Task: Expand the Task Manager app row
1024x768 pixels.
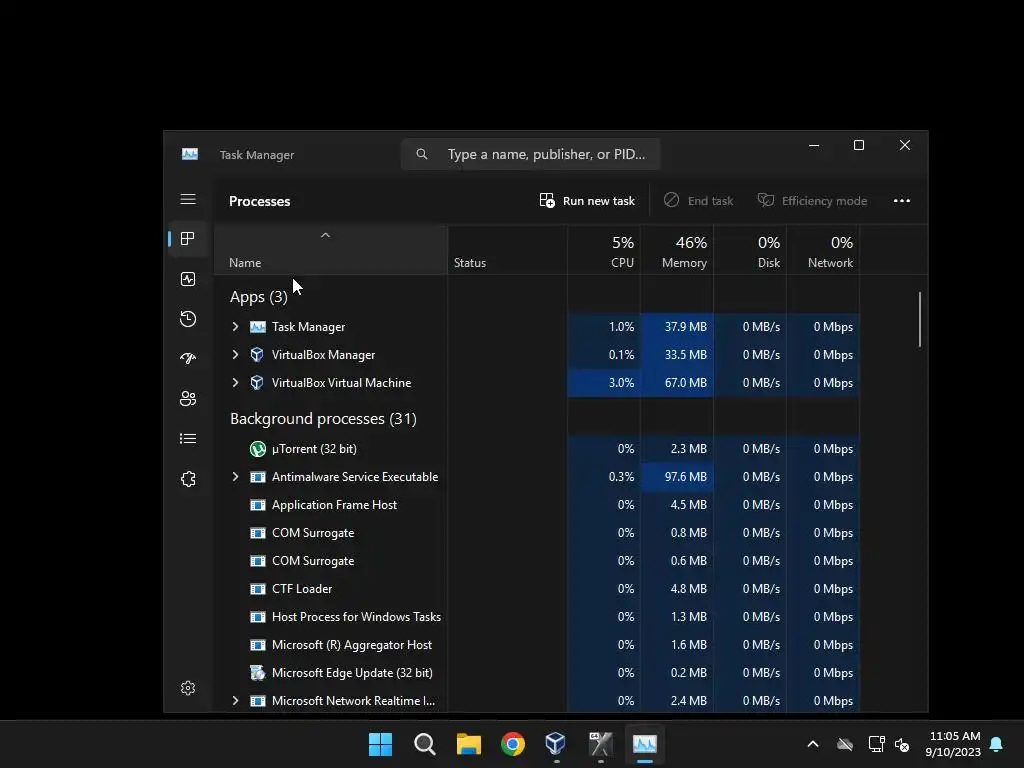Action: [235, 327]
